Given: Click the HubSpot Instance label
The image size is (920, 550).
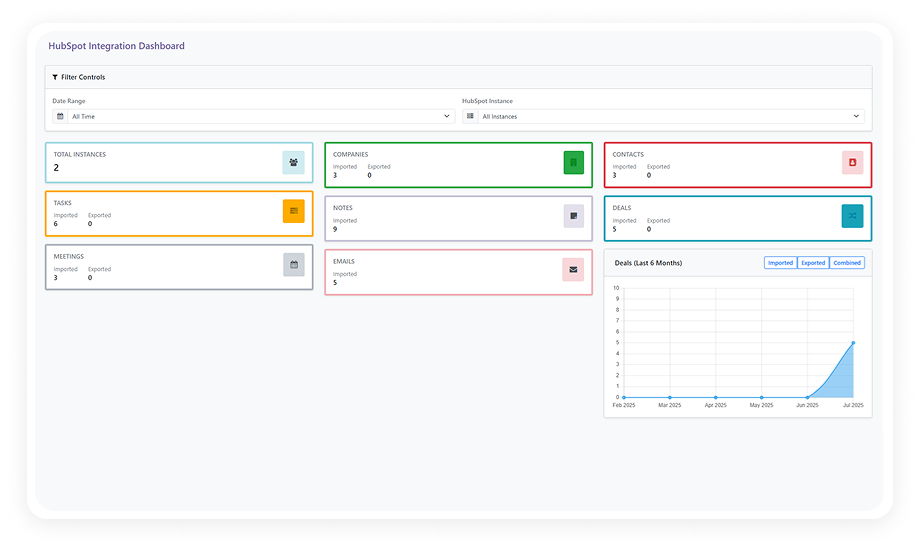Looking at the screenshot, I should [487, 101].
